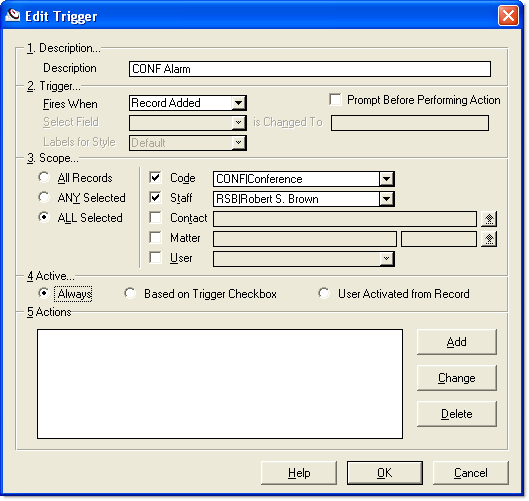Viewport: 529px width, 501px height.
Task: Click the Change action button
Action: [457, 378]
